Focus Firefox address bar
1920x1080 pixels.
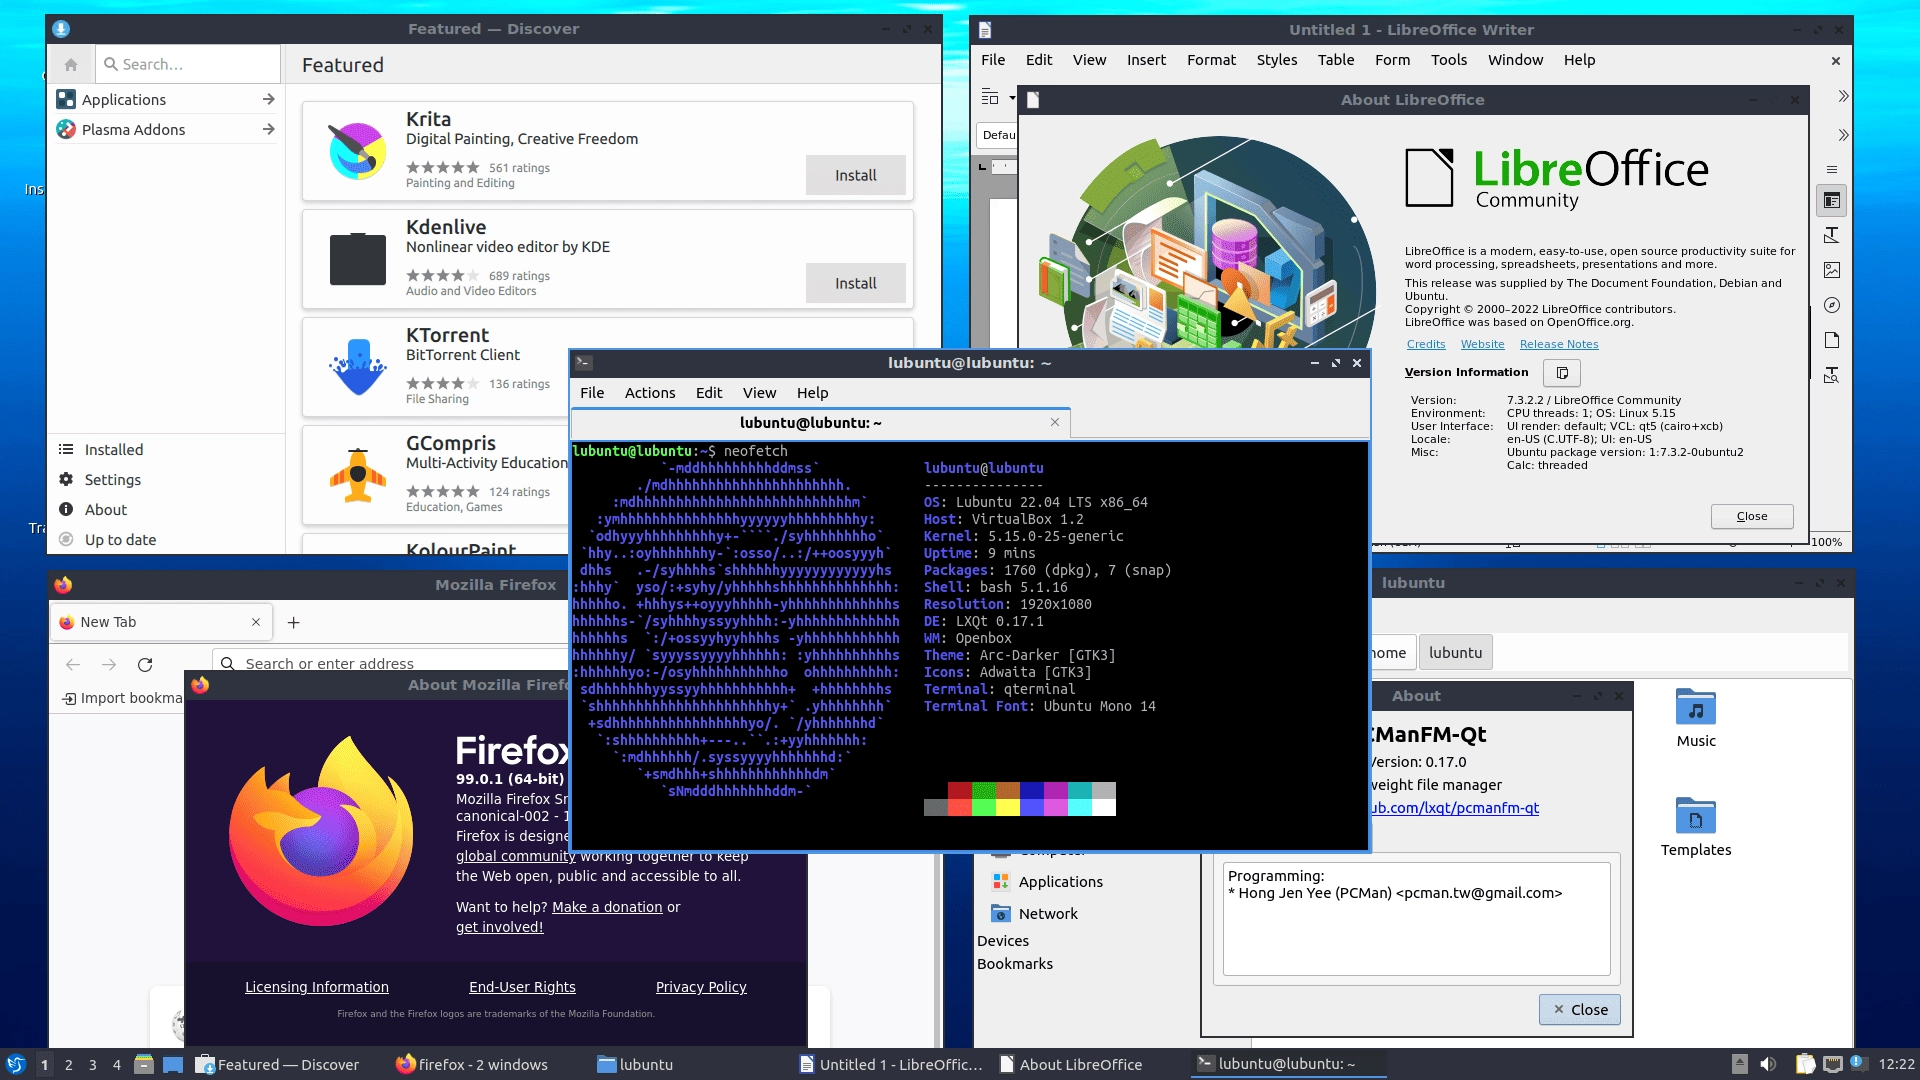coord(392,664)
